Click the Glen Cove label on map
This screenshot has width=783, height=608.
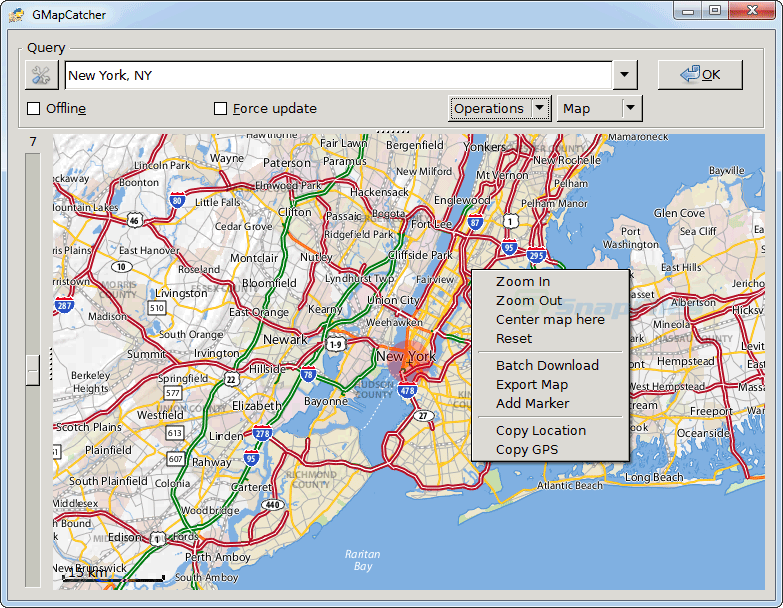(x=679, y=213)
